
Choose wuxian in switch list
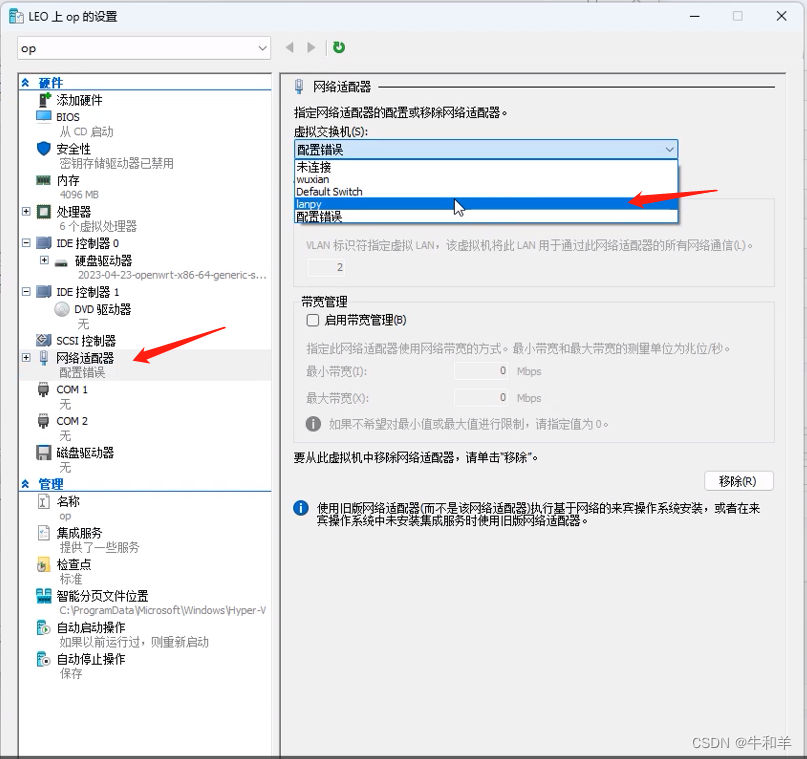(486, 179)
